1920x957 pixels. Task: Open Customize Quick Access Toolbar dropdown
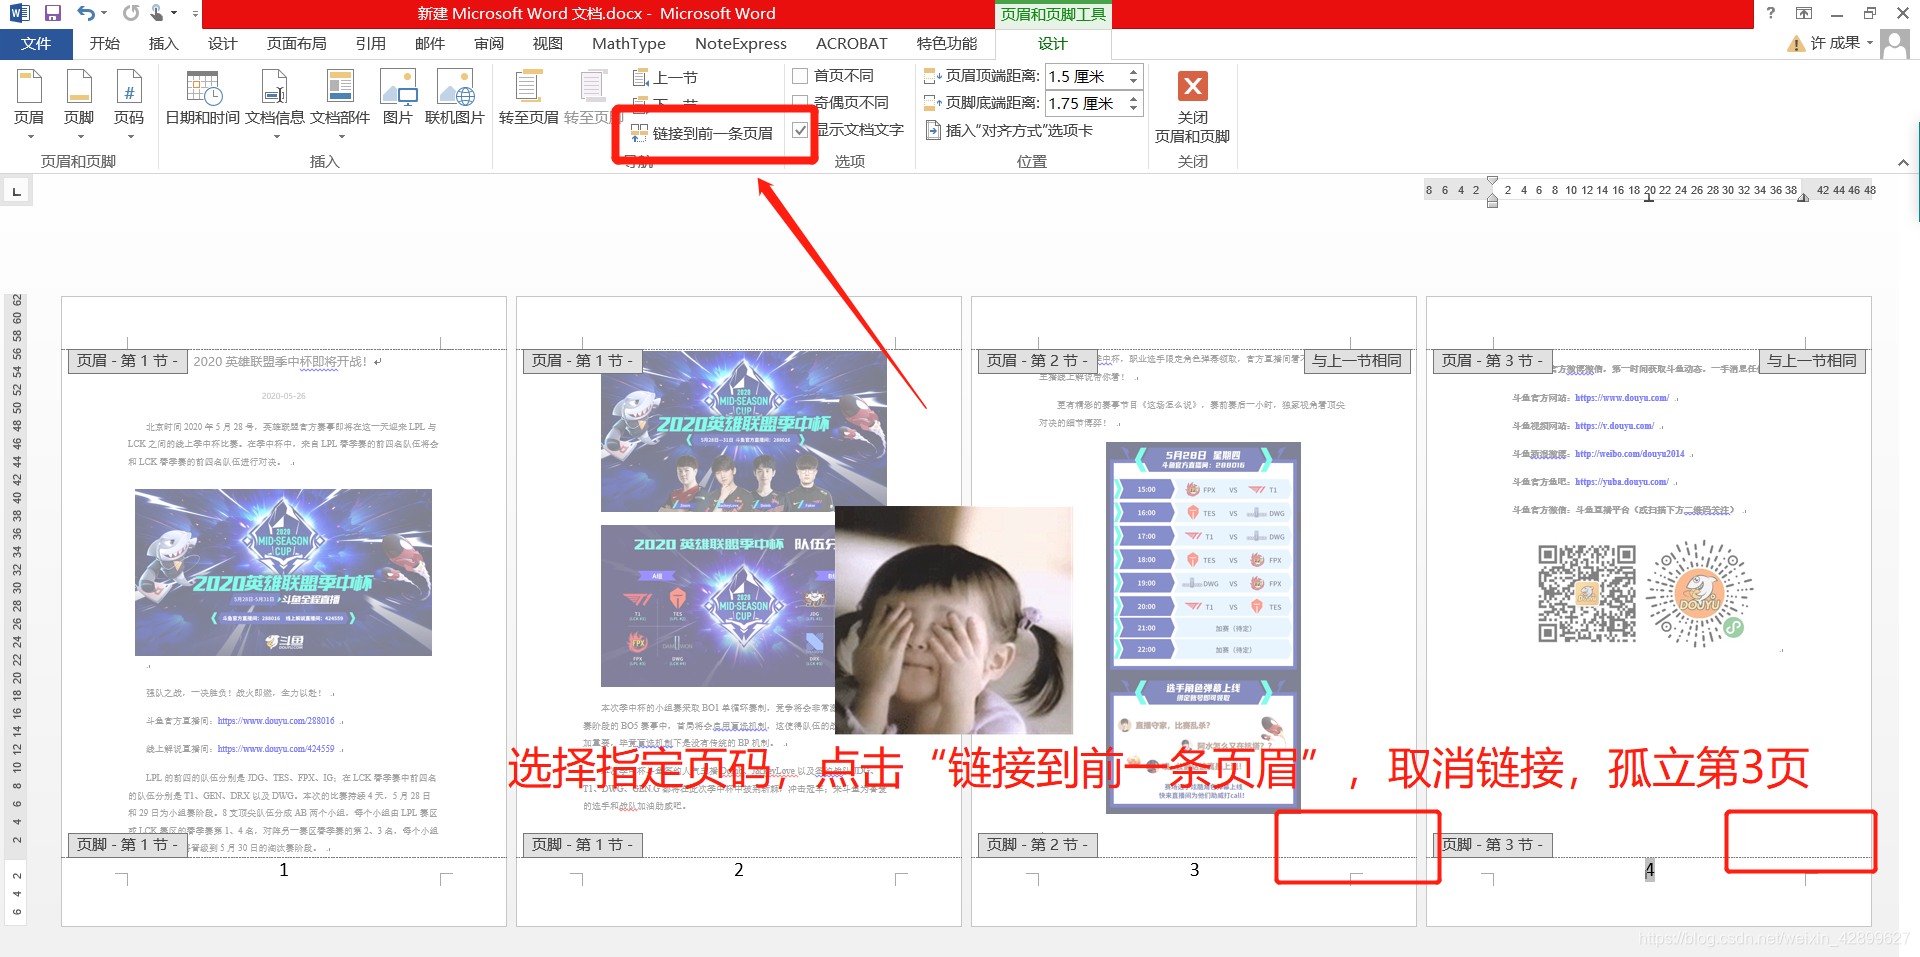[194, 13]
